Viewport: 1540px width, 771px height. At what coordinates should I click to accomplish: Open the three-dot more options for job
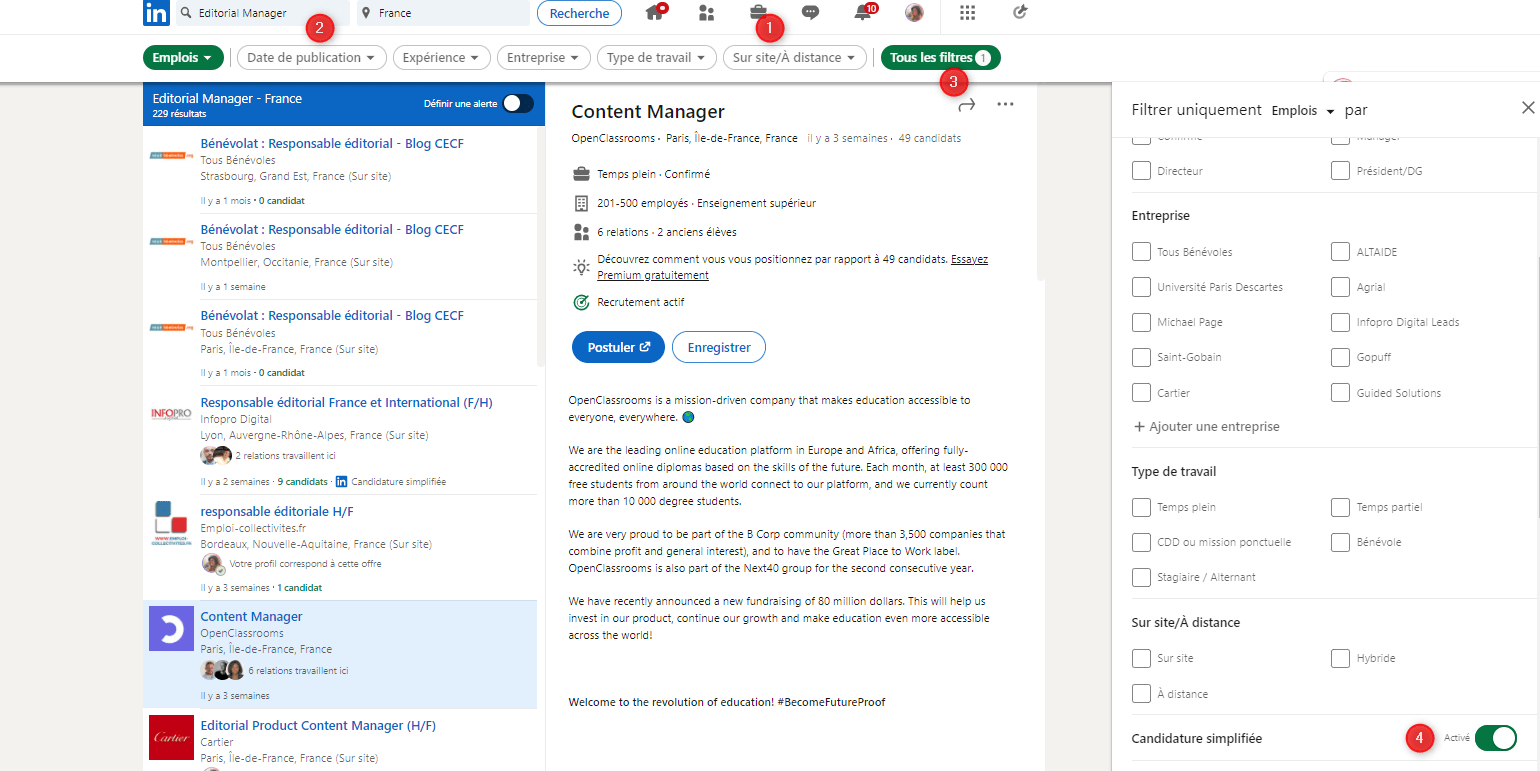pos(1005,104)
